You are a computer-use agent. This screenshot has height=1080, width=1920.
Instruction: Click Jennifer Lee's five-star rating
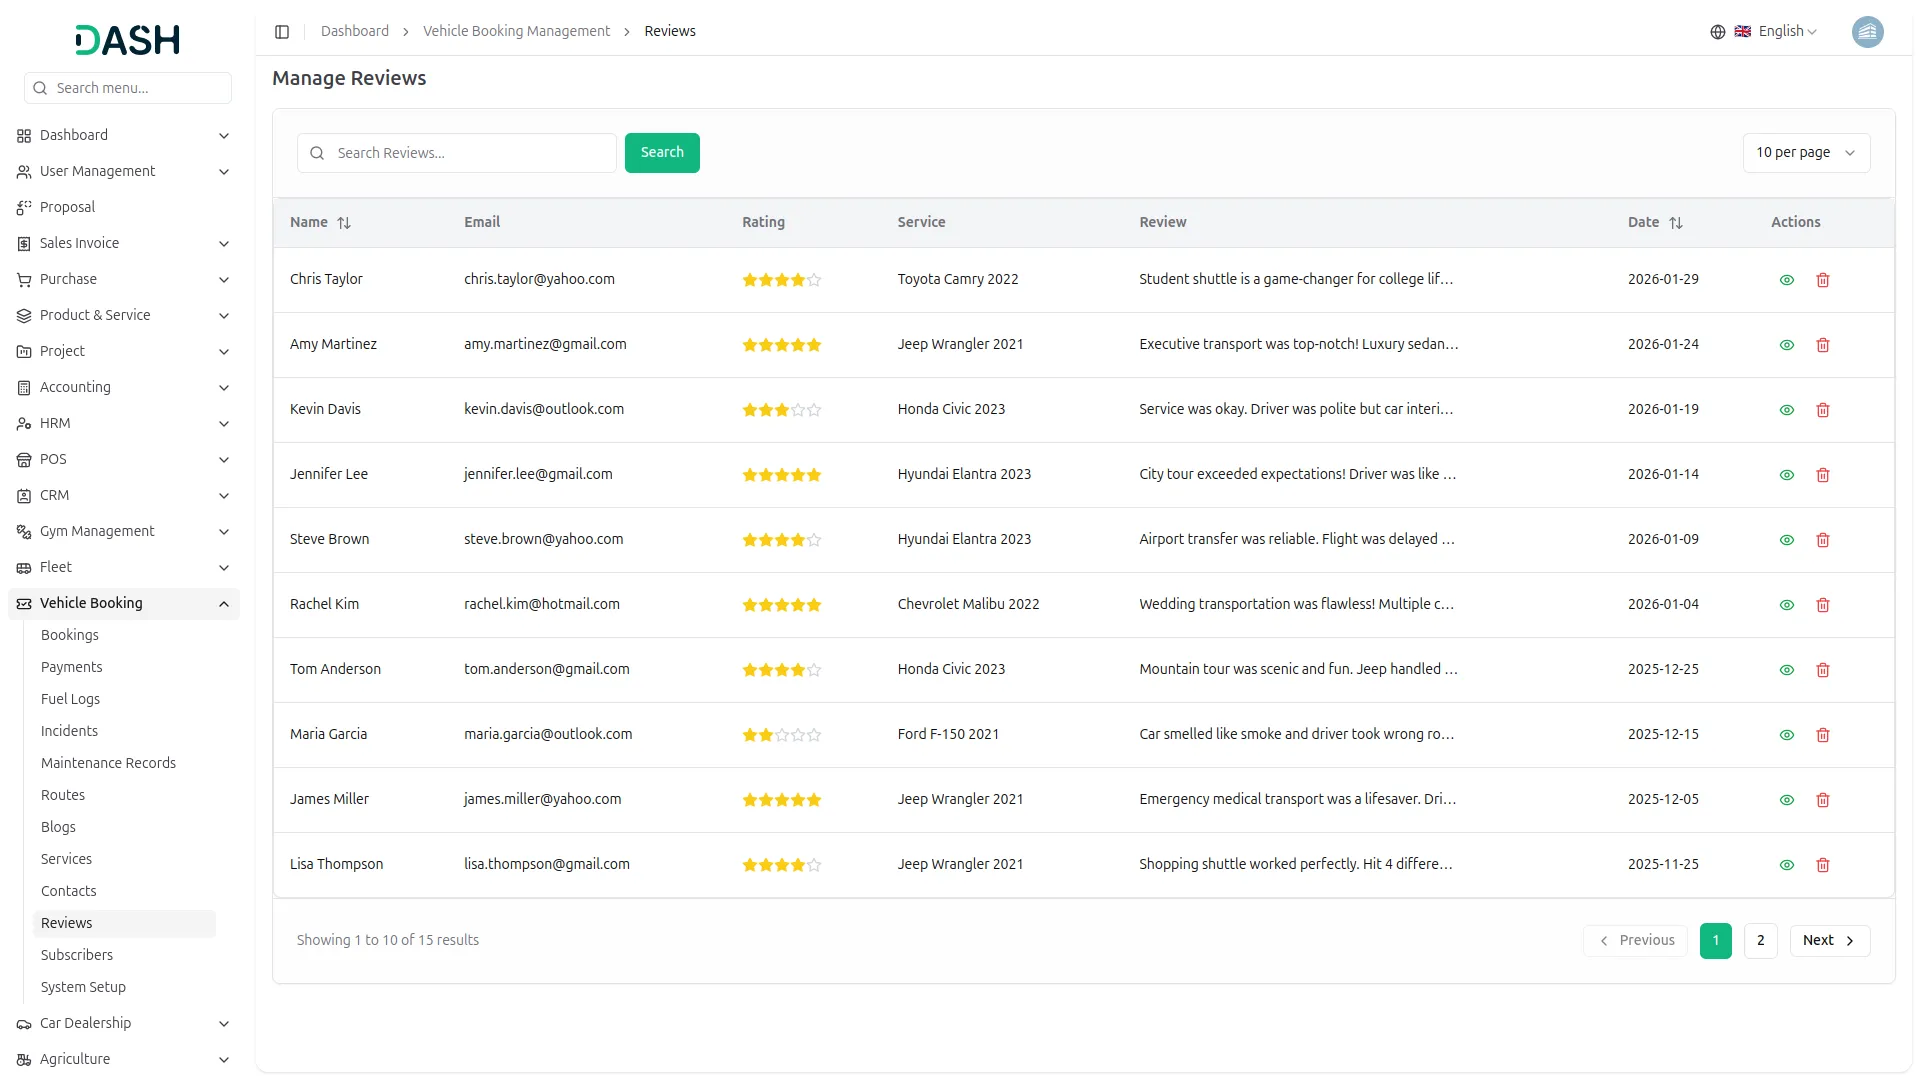point(781,475)
